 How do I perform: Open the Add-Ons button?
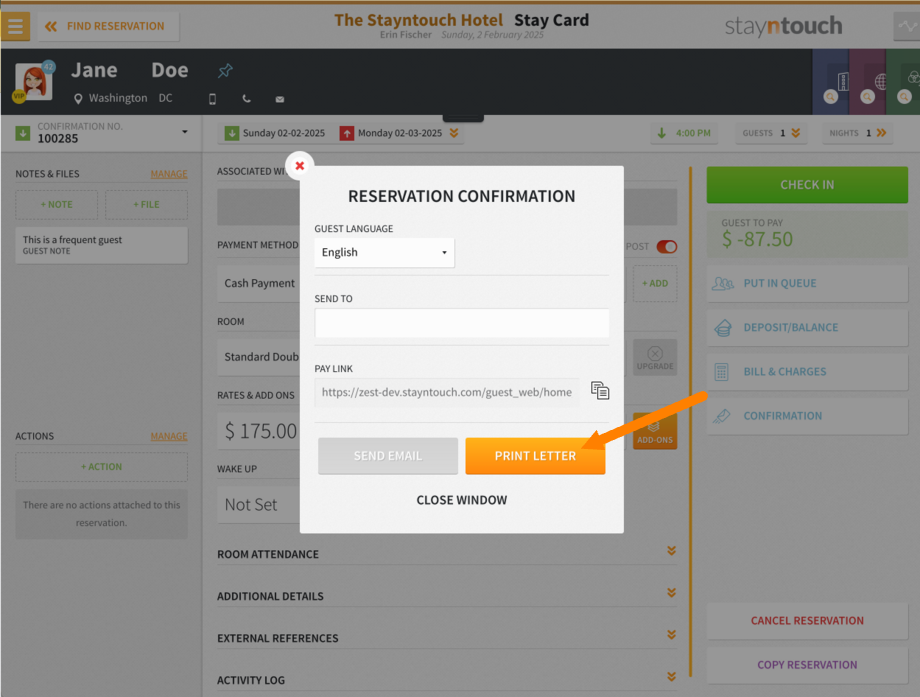pyautogui.click(x=655, y=431)
